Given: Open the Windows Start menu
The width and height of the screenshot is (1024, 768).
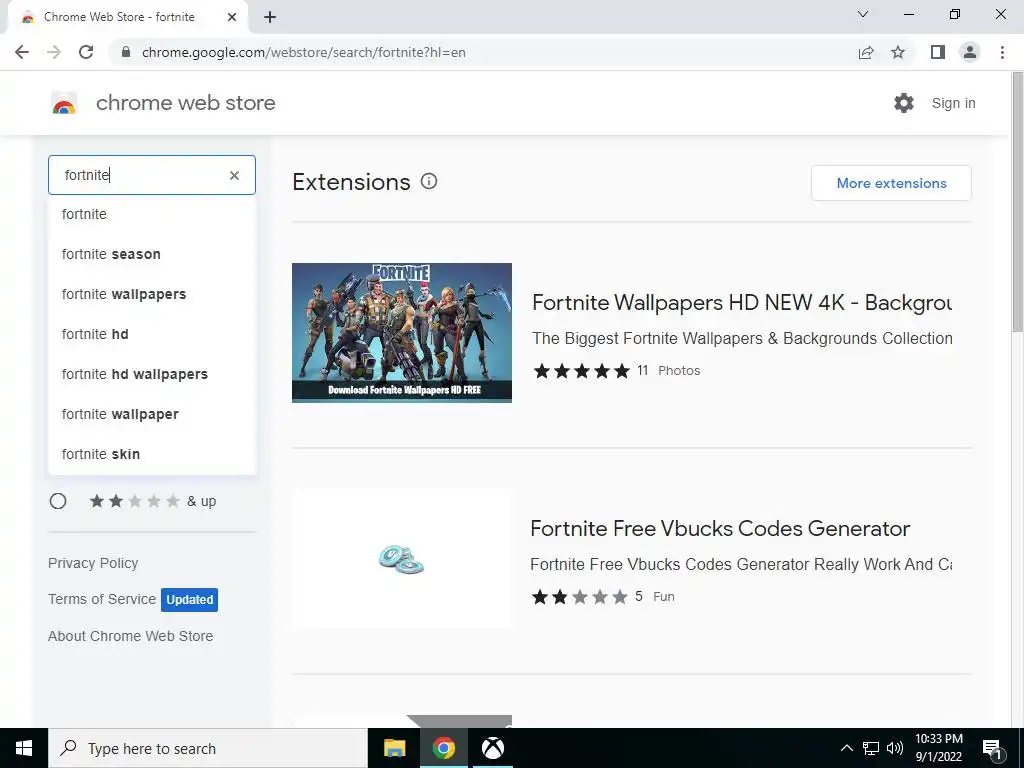Looking at the screenshot, I should pyautogui.click(x=24, y=748).
